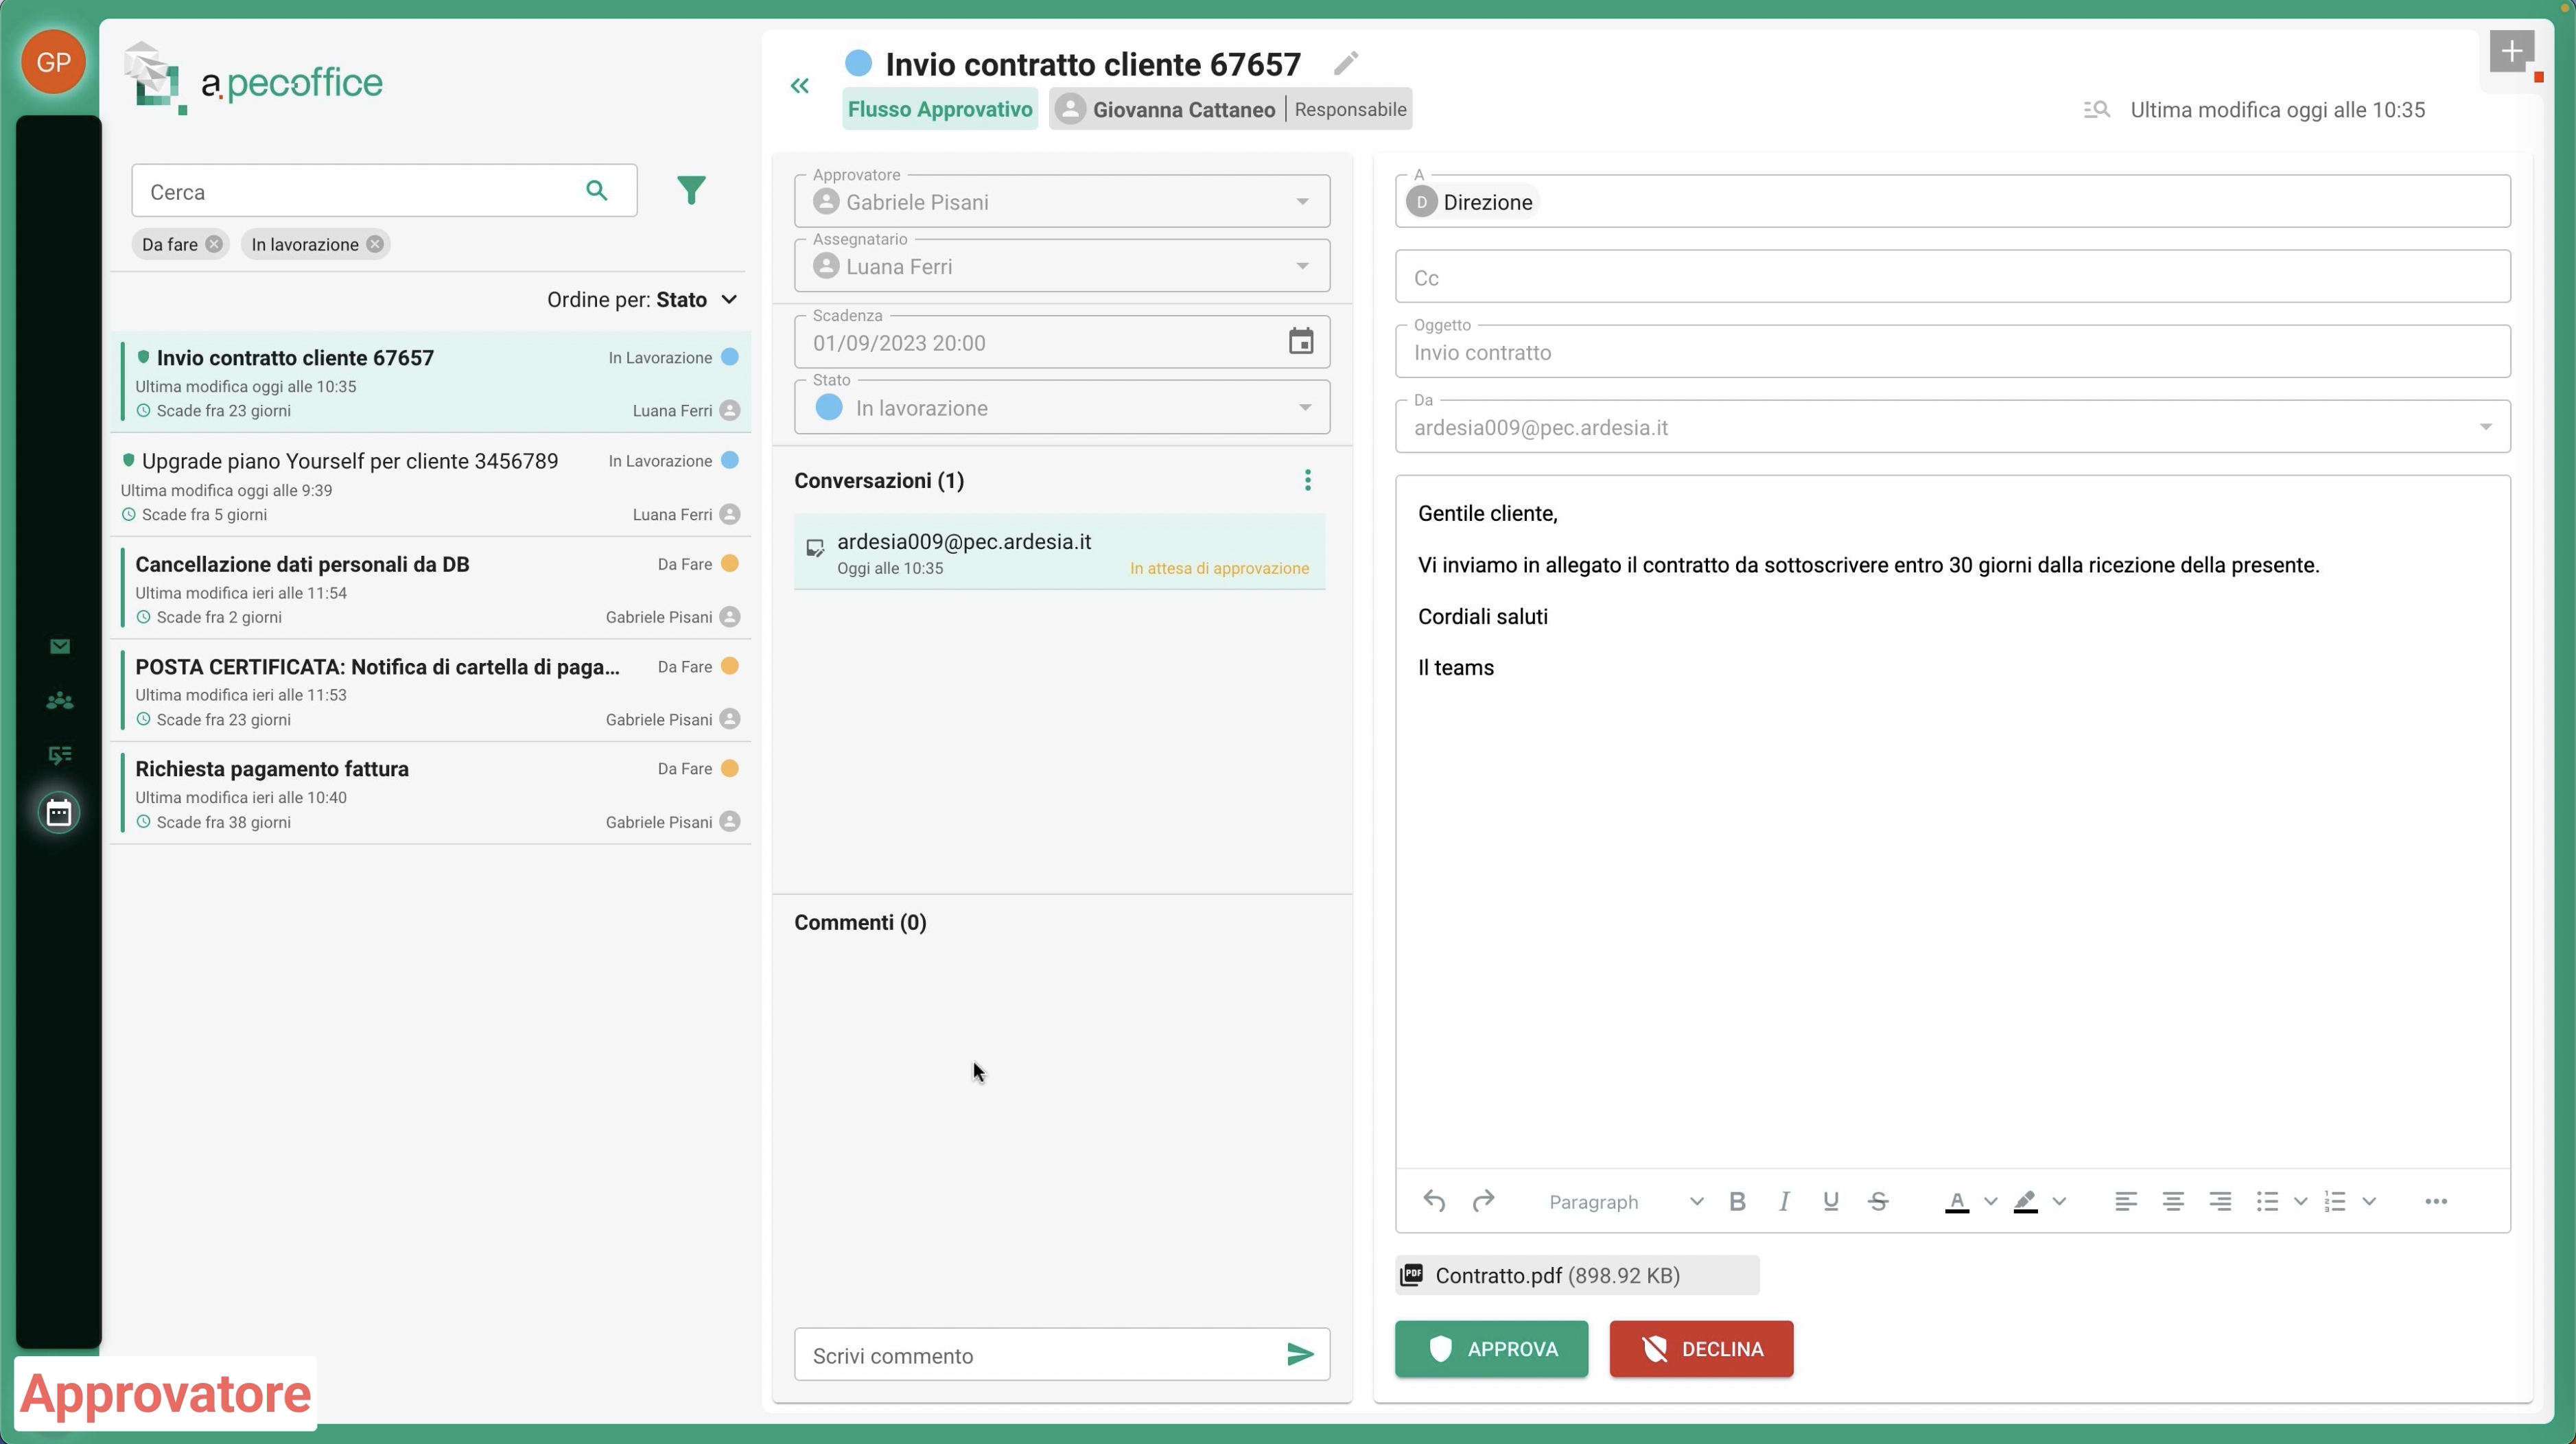Select task Richiesta pagamento fattura
Screen dimensions: 2576x1444
click(x=431, y=794)
